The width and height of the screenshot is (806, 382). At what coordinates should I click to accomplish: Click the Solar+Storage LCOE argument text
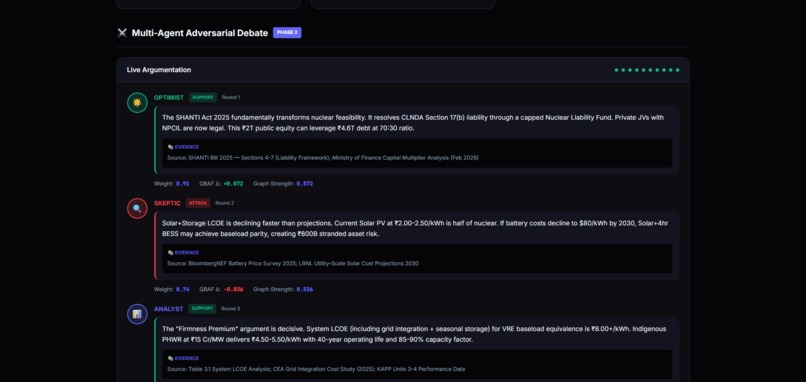[415, 229]
